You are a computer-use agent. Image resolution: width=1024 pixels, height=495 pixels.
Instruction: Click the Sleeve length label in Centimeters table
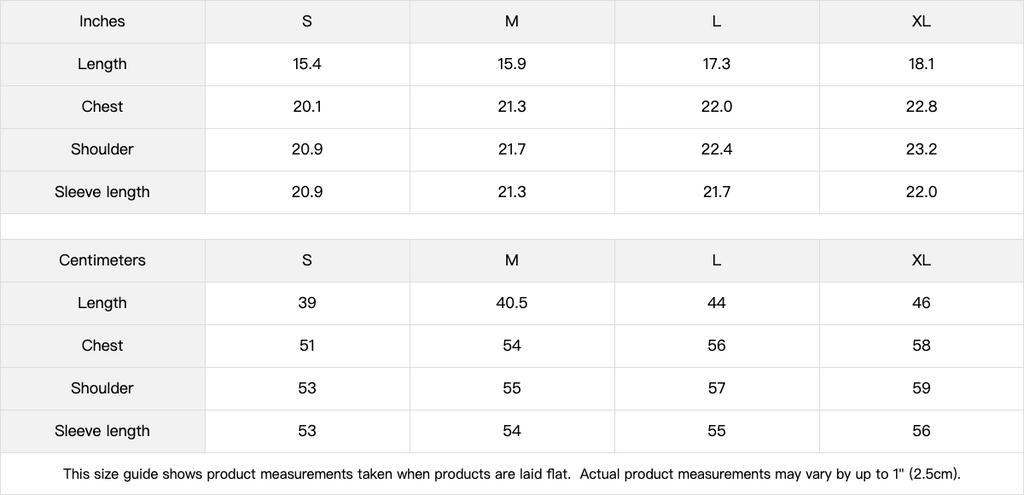pos(102,431)
